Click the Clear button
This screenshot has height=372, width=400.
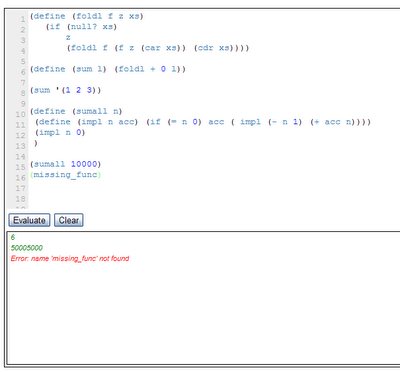[x=69, y=220]
